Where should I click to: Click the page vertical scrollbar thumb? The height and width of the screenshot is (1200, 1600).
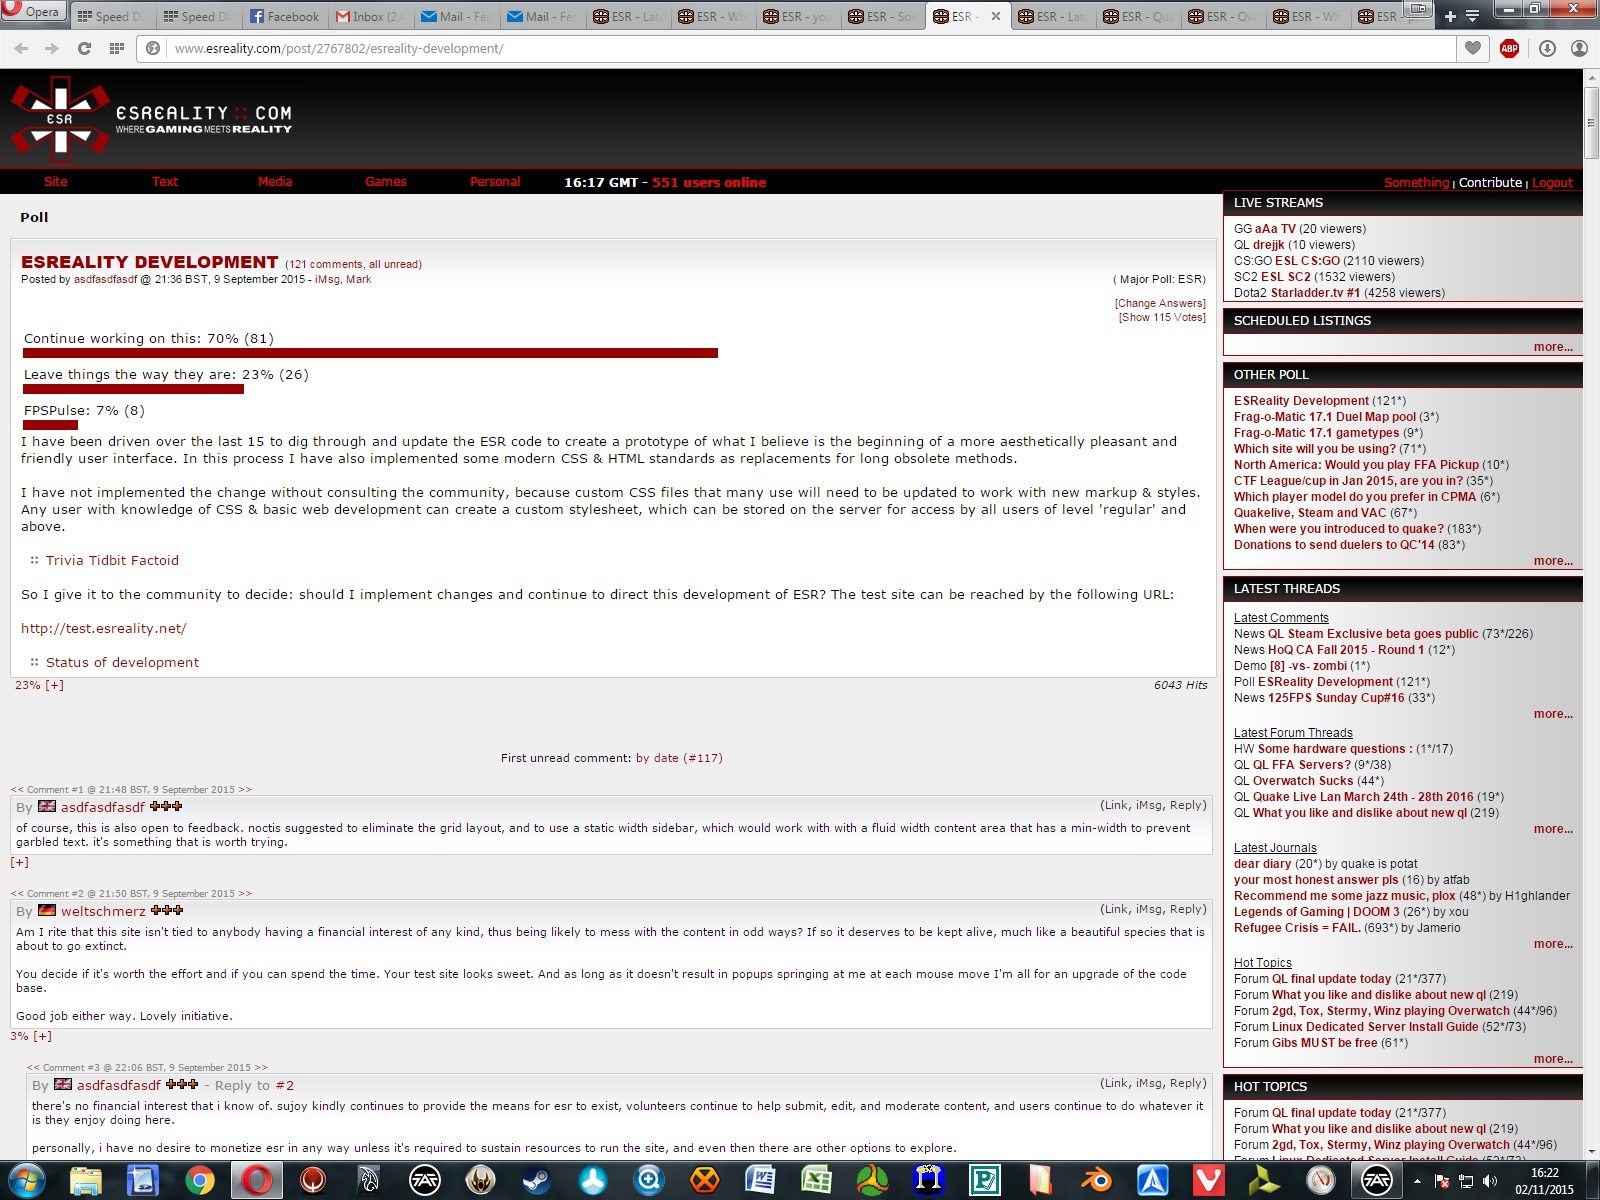point(1591,123)
